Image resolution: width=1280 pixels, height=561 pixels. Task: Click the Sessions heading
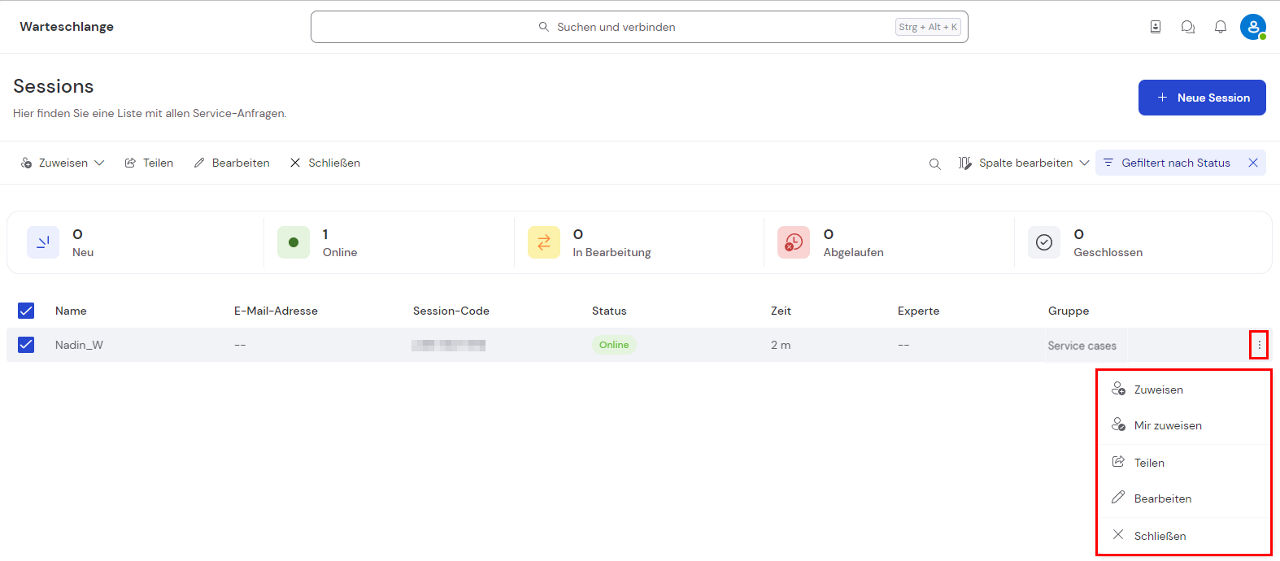[53, 86]
